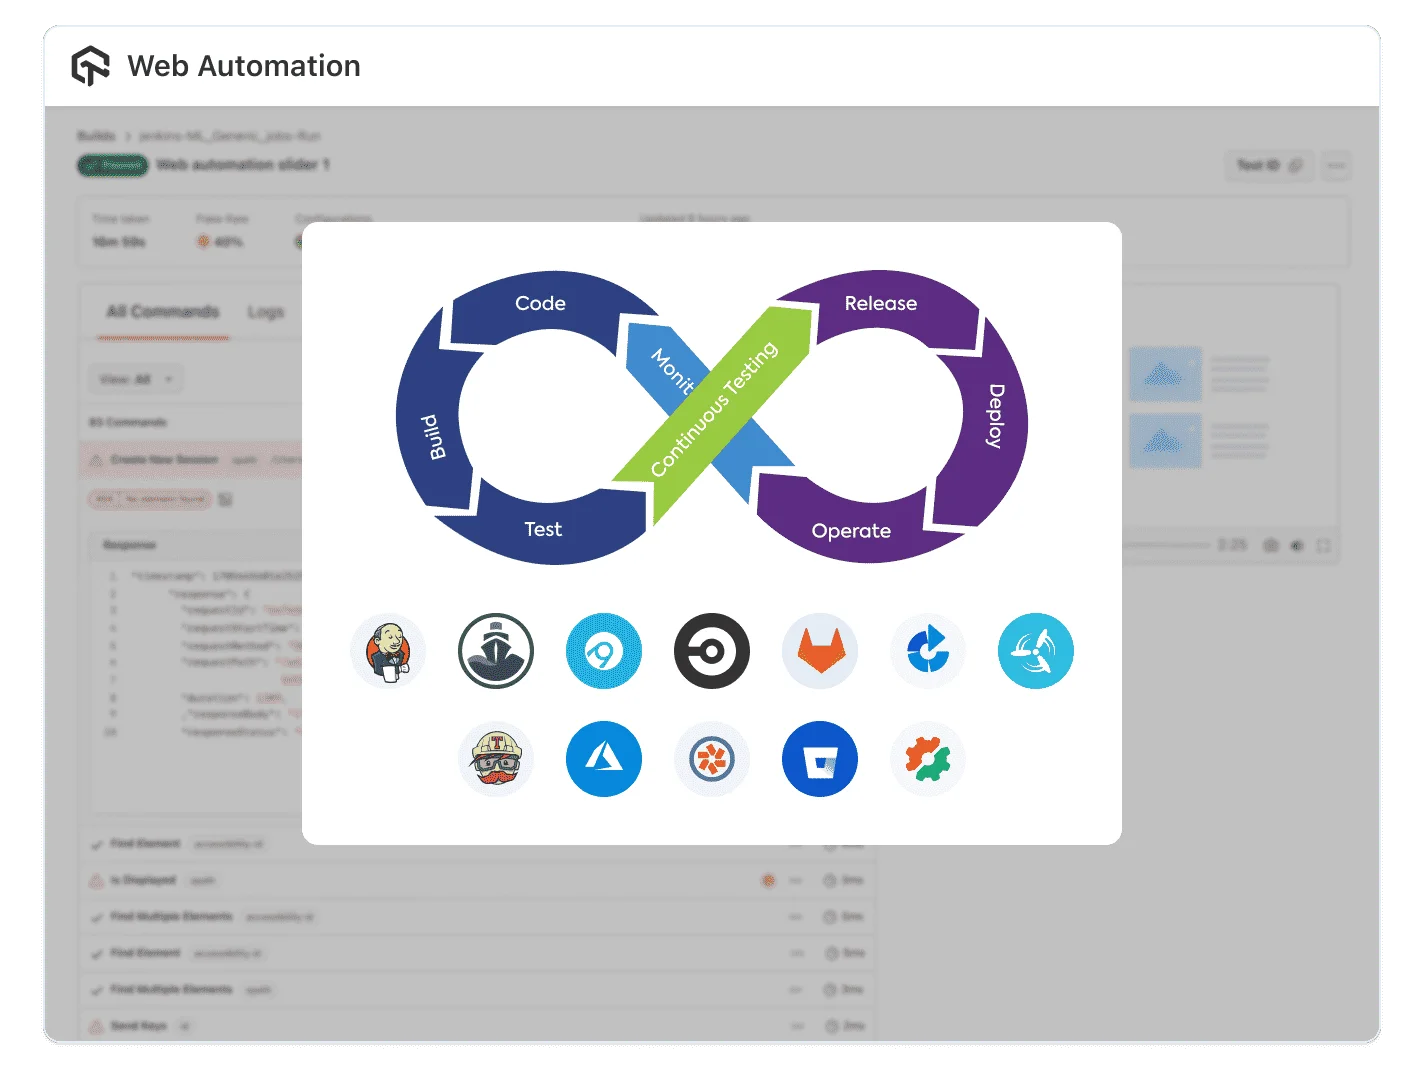Select the Azure triangle logo icon

[604, 759]
